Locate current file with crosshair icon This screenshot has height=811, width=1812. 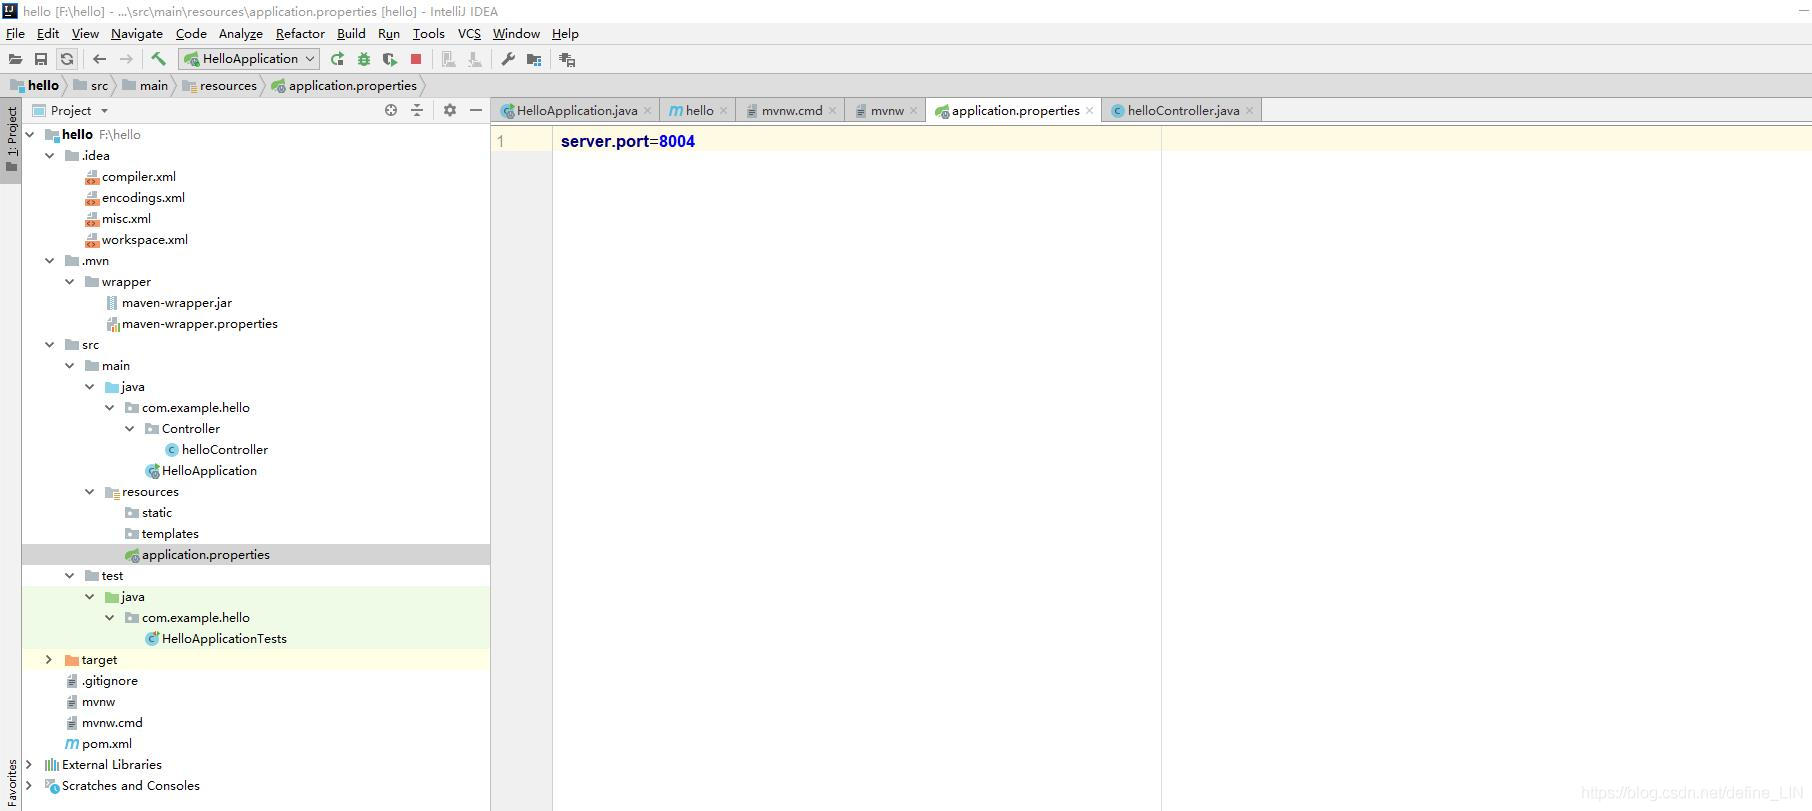point(391,110)
